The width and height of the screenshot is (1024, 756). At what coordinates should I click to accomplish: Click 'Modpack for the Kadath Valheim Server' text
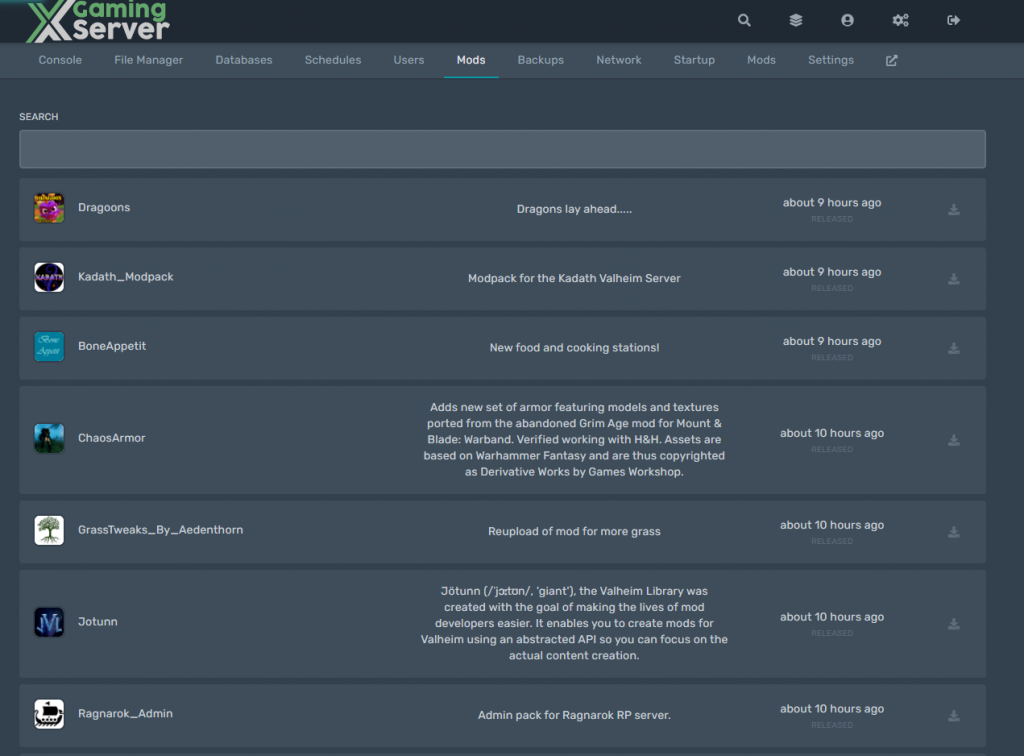574,279
